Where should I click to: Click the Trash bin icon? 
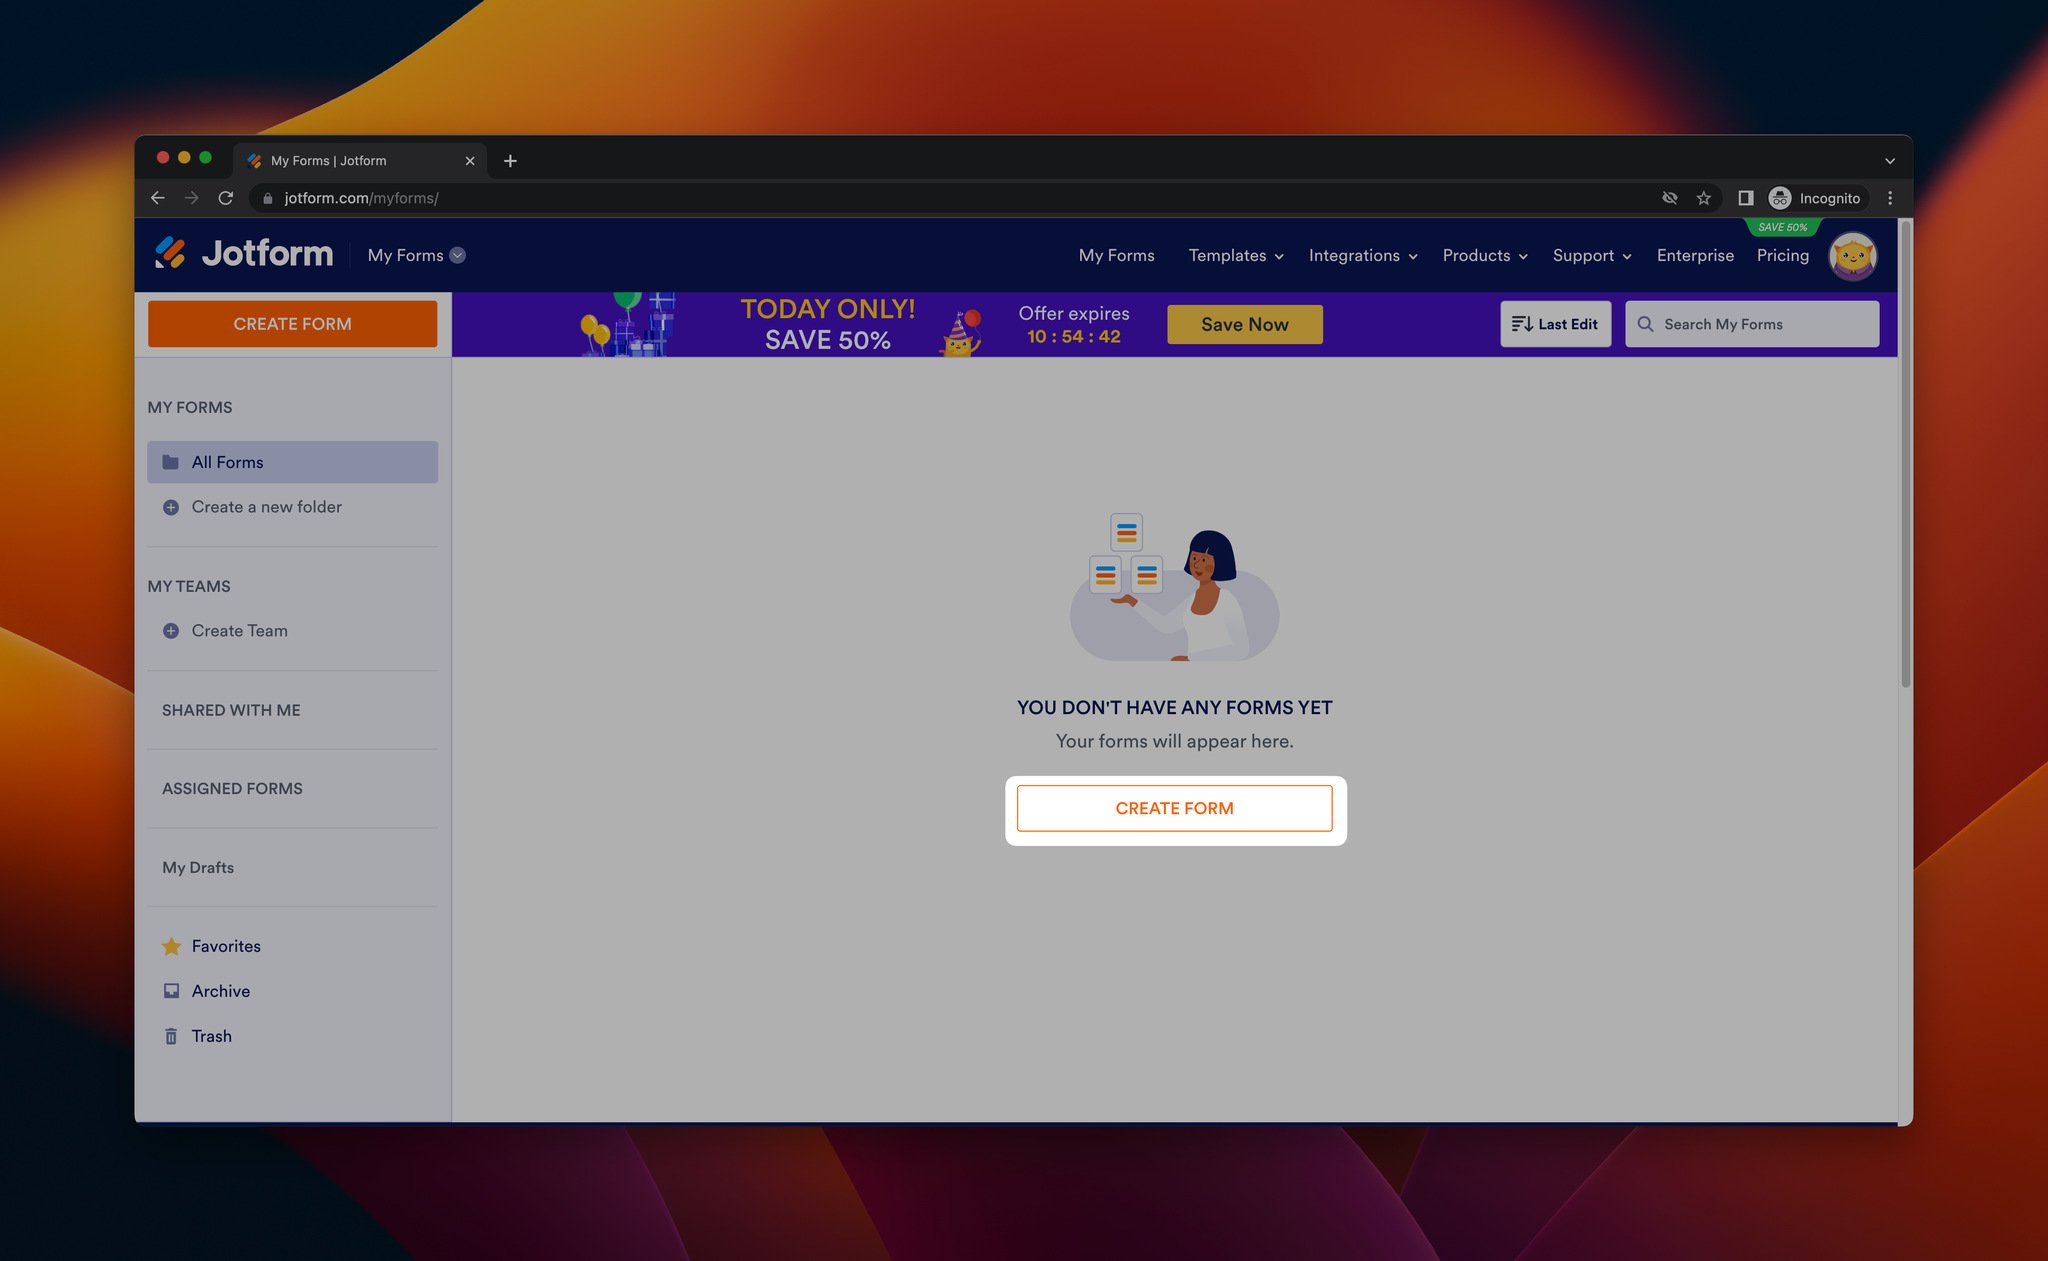tap(170, 1036)
